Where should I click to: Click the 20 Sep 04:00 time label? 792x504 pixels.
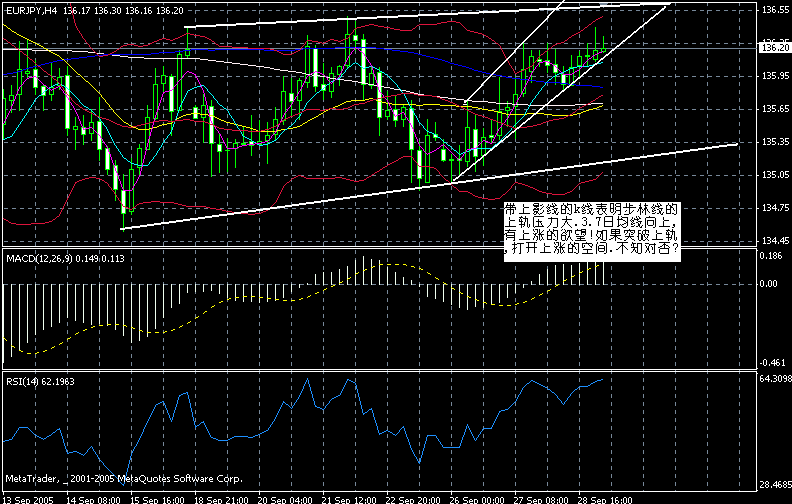tap(285, 500)
